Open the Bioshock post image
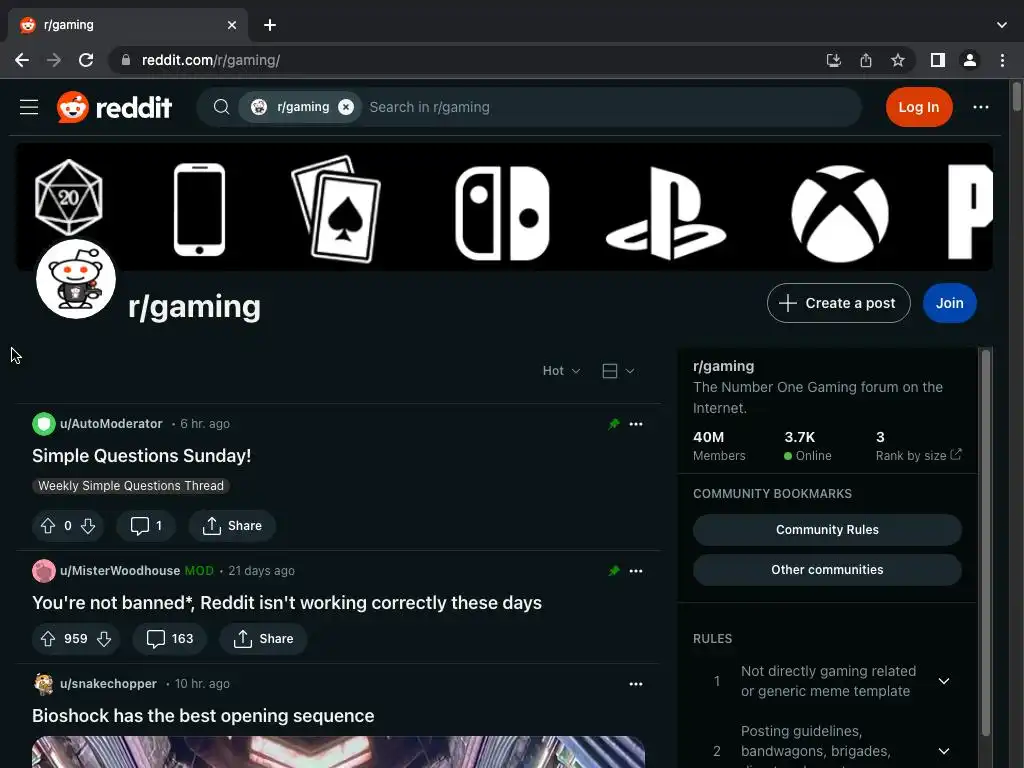Viewport: 1024px width, 768px height. pos(338,752)
